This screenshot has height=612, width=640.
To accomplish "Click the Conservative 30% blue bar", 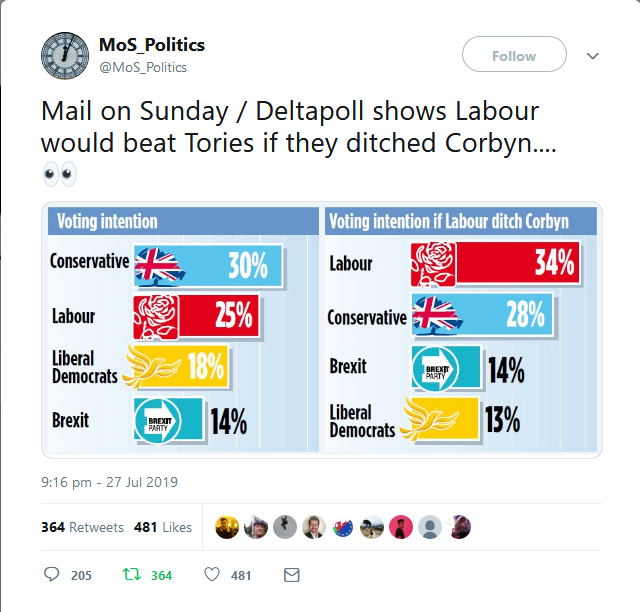I will (x=208, y=264).
